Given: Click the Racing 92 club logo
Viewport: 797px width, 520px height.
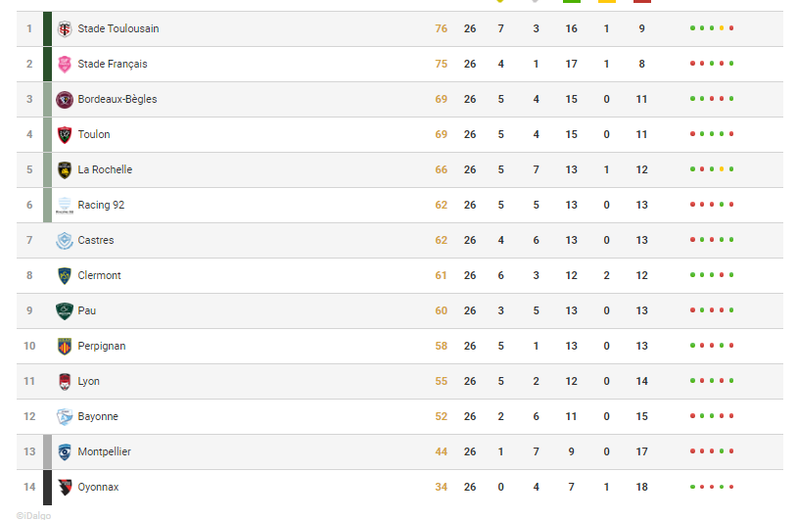Looking at the screenshot, I should point(65,205).
